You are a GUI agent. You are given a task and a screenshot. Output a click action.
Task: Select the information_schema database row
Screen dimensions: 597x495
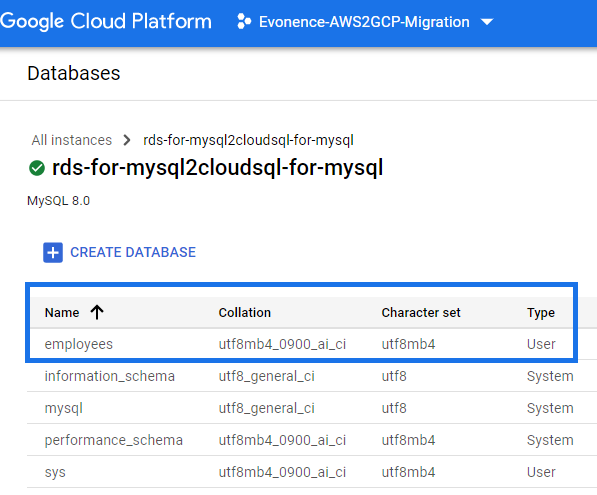click(301, 376)
